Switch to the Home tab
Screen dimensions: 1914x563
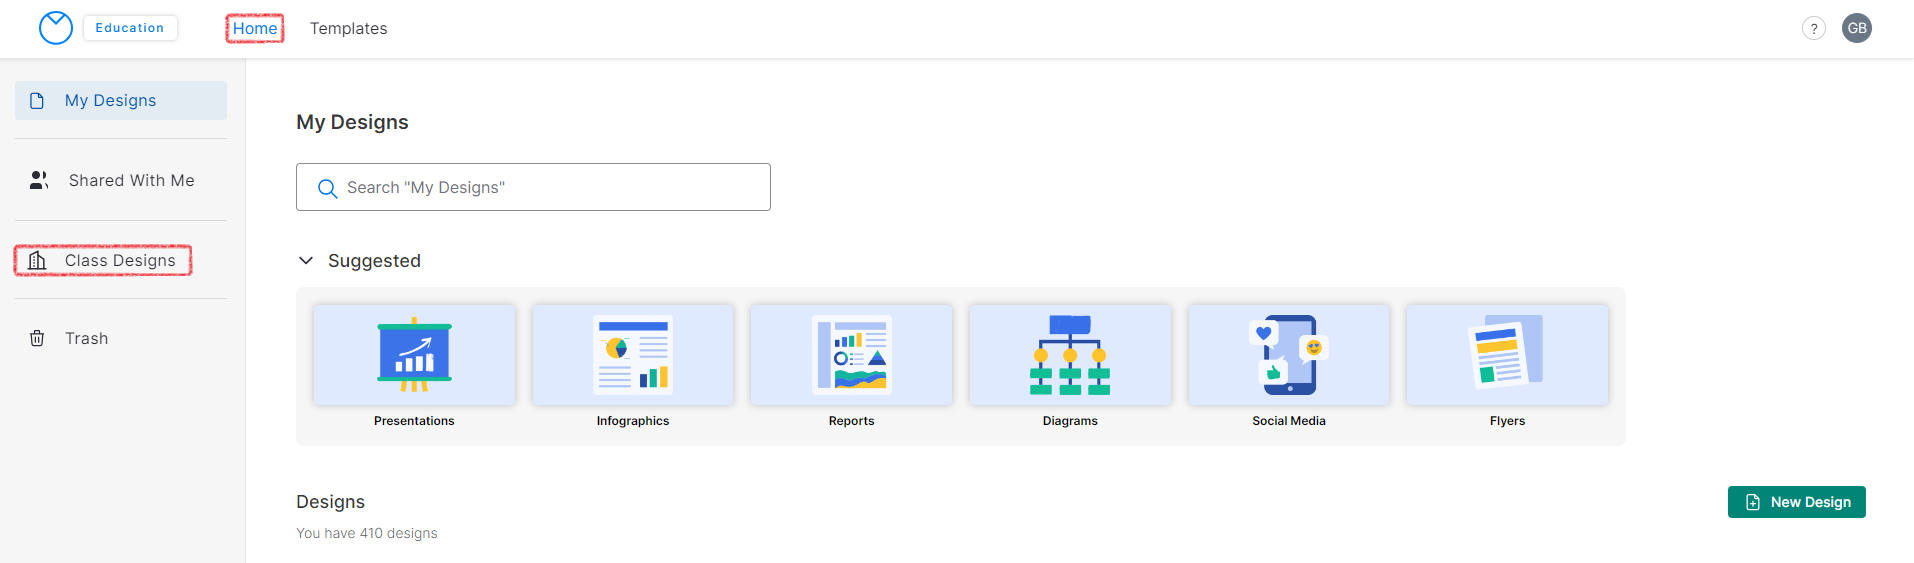tap(255, 28)
